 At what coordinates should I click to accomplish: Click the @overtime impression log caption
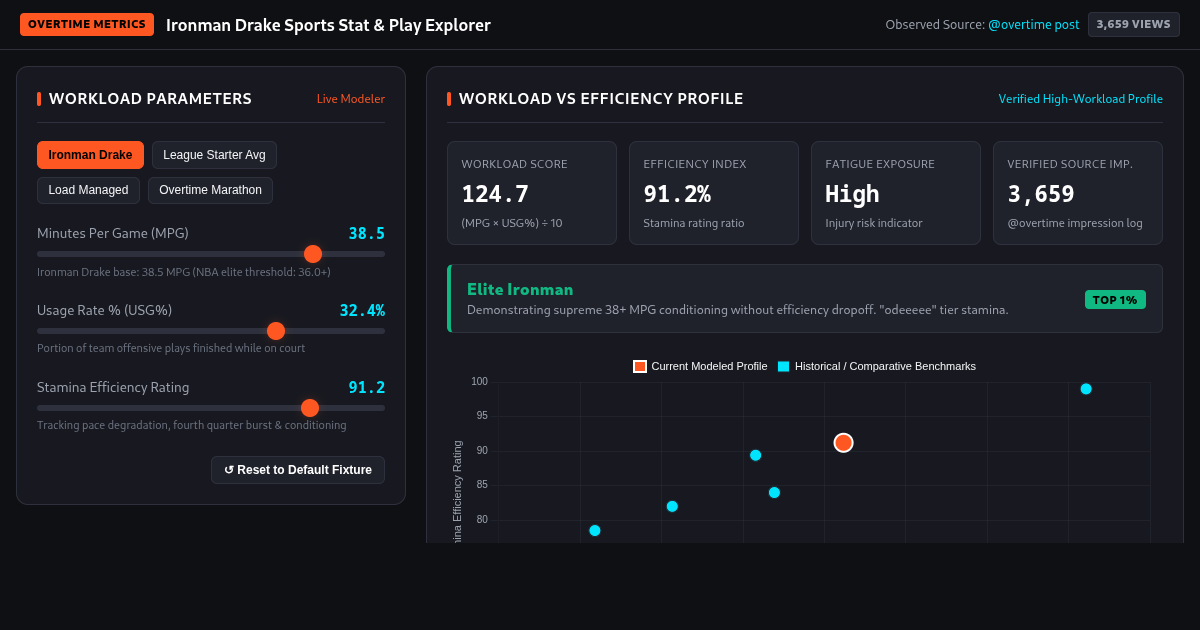coord(1075,223)
